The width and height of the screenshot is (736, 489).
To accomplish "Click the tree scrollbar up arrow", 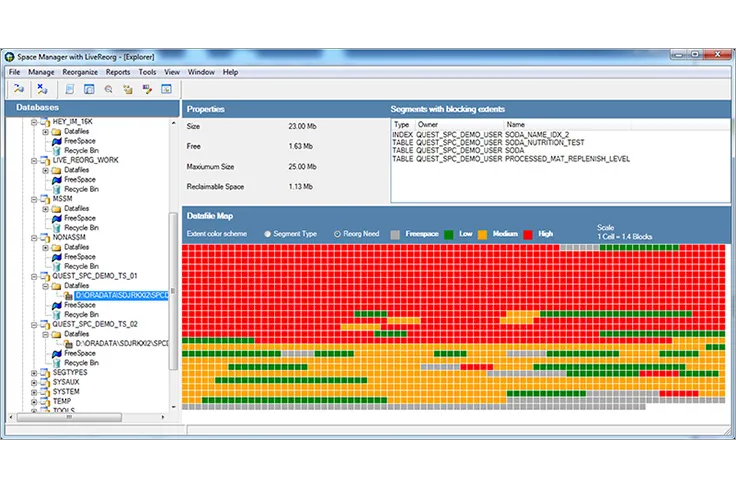I will [174, 123].
